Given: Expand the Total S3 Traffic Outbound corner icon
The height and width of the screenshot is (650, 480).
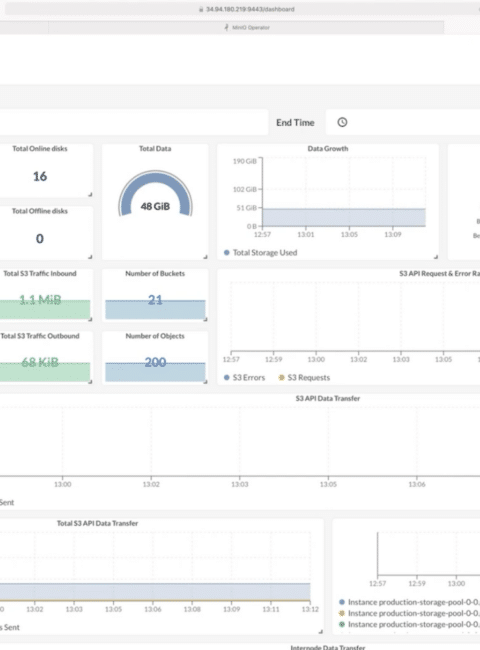Looking at the screenshot, I should click(90, 381).
